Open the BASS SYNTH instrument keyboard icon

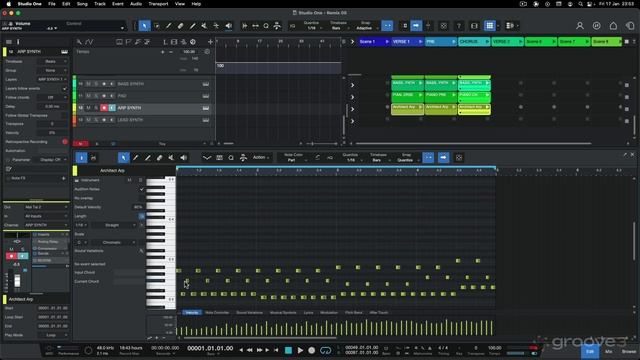(x=206, y=84)
